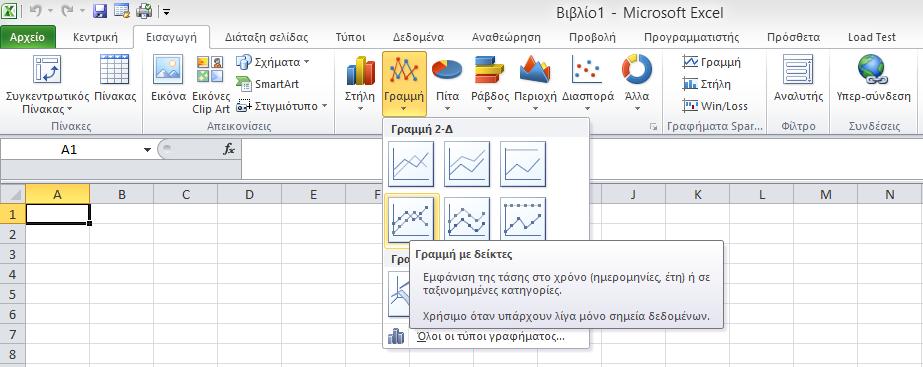This screenshot has height=367, width=923.
Task: Insert an Αναλυτής slicer
Action: coord(798,78)
